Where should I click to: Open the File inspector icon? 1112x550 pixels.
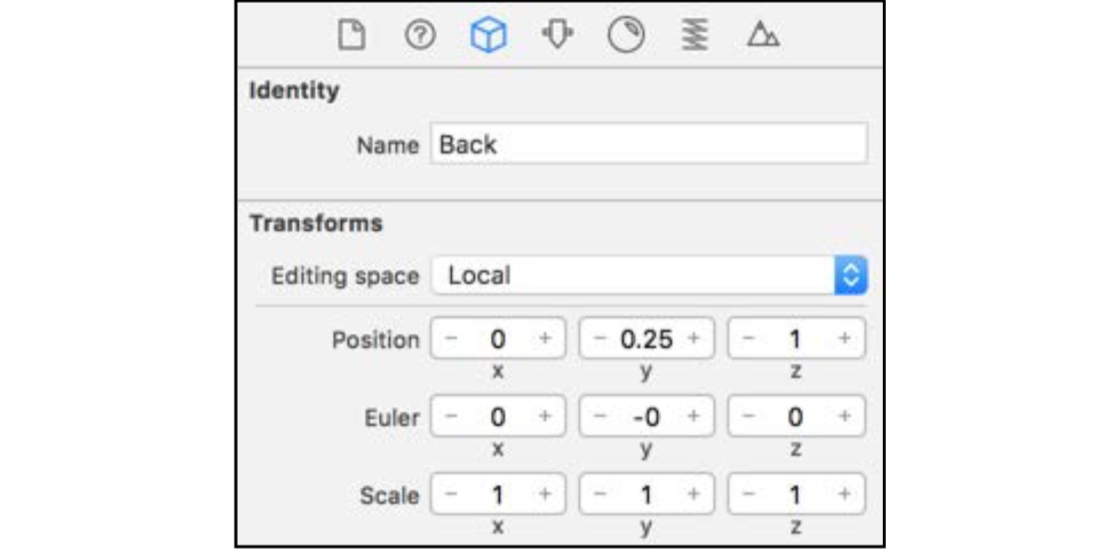(x=351, y=35)
